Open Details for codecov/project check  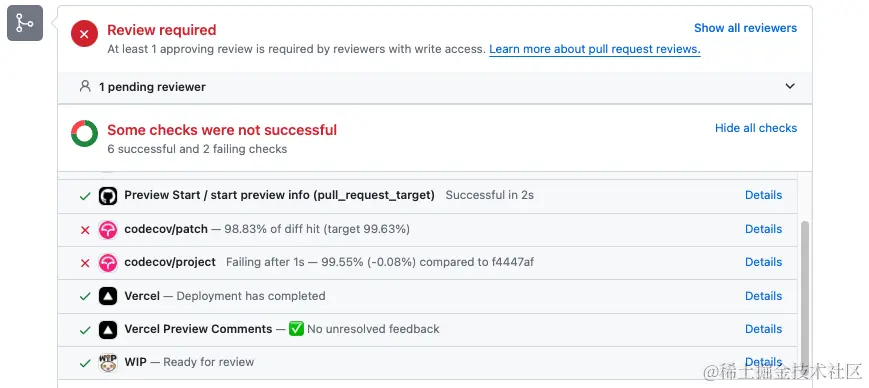coord(763,262)
